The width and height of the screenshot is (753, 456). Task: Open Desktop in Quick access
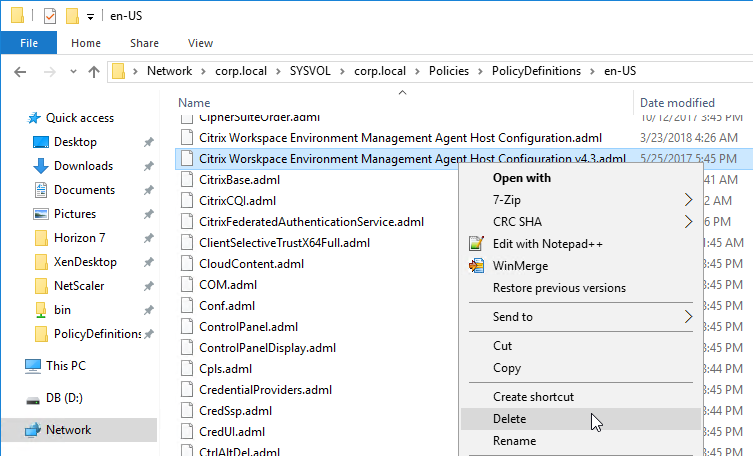pyautogui.click(x=75, y=142)
